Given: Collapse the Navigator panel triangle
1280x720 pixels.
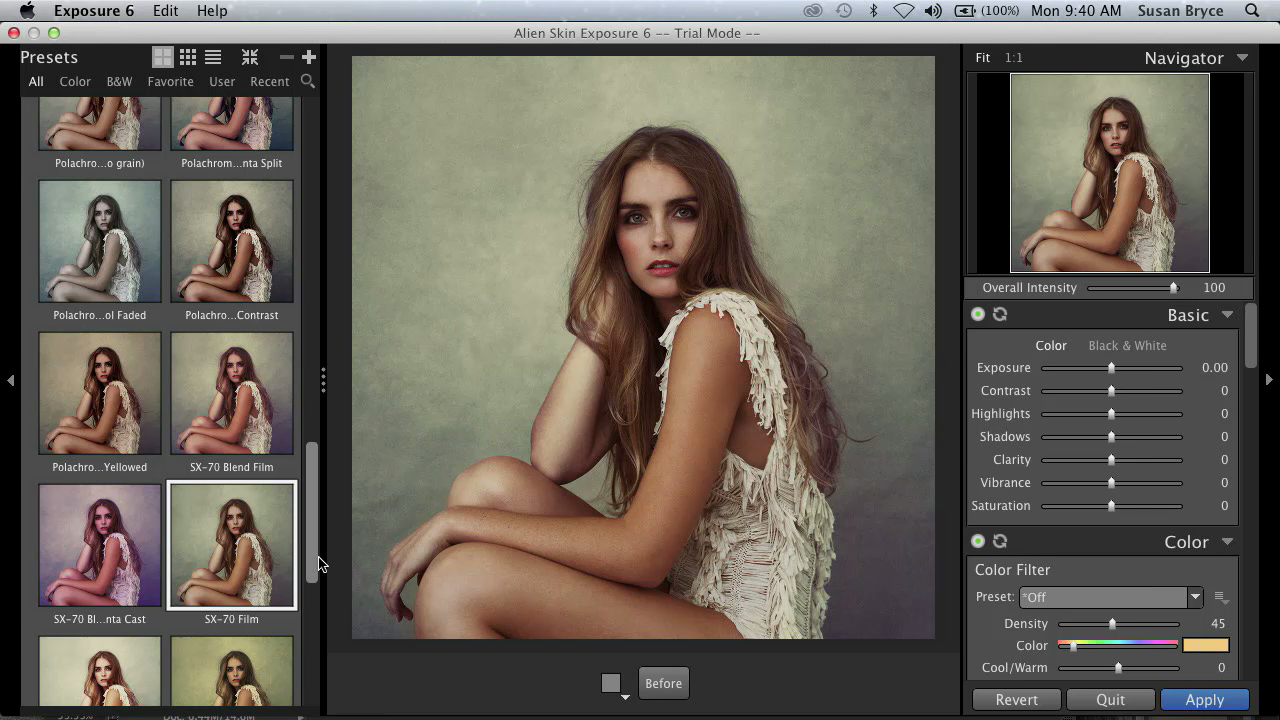Looking at the screenshot, I should [1242, 58].
